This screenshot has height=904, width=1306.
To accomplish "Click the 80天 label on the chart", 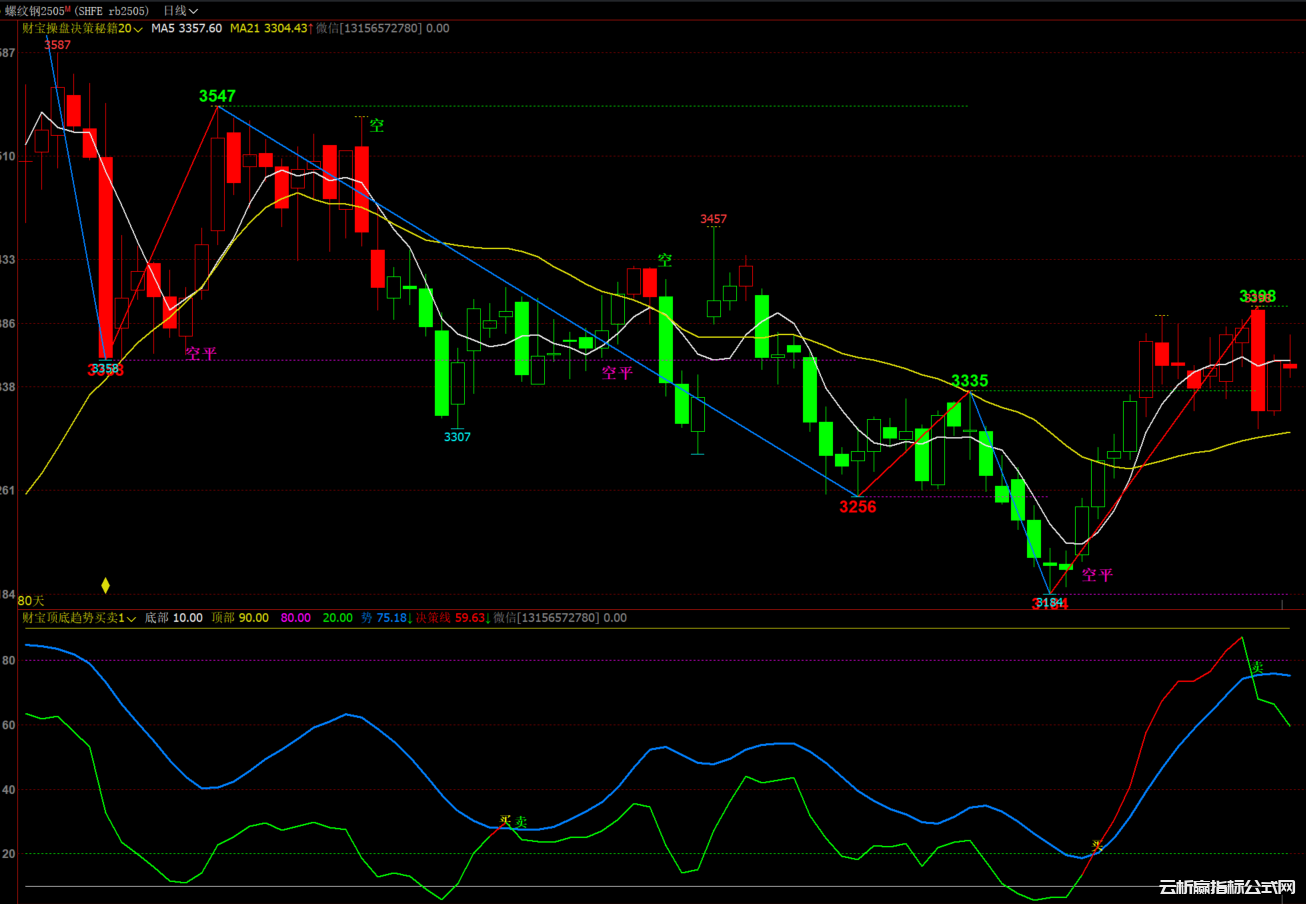I will coord(31,601).
